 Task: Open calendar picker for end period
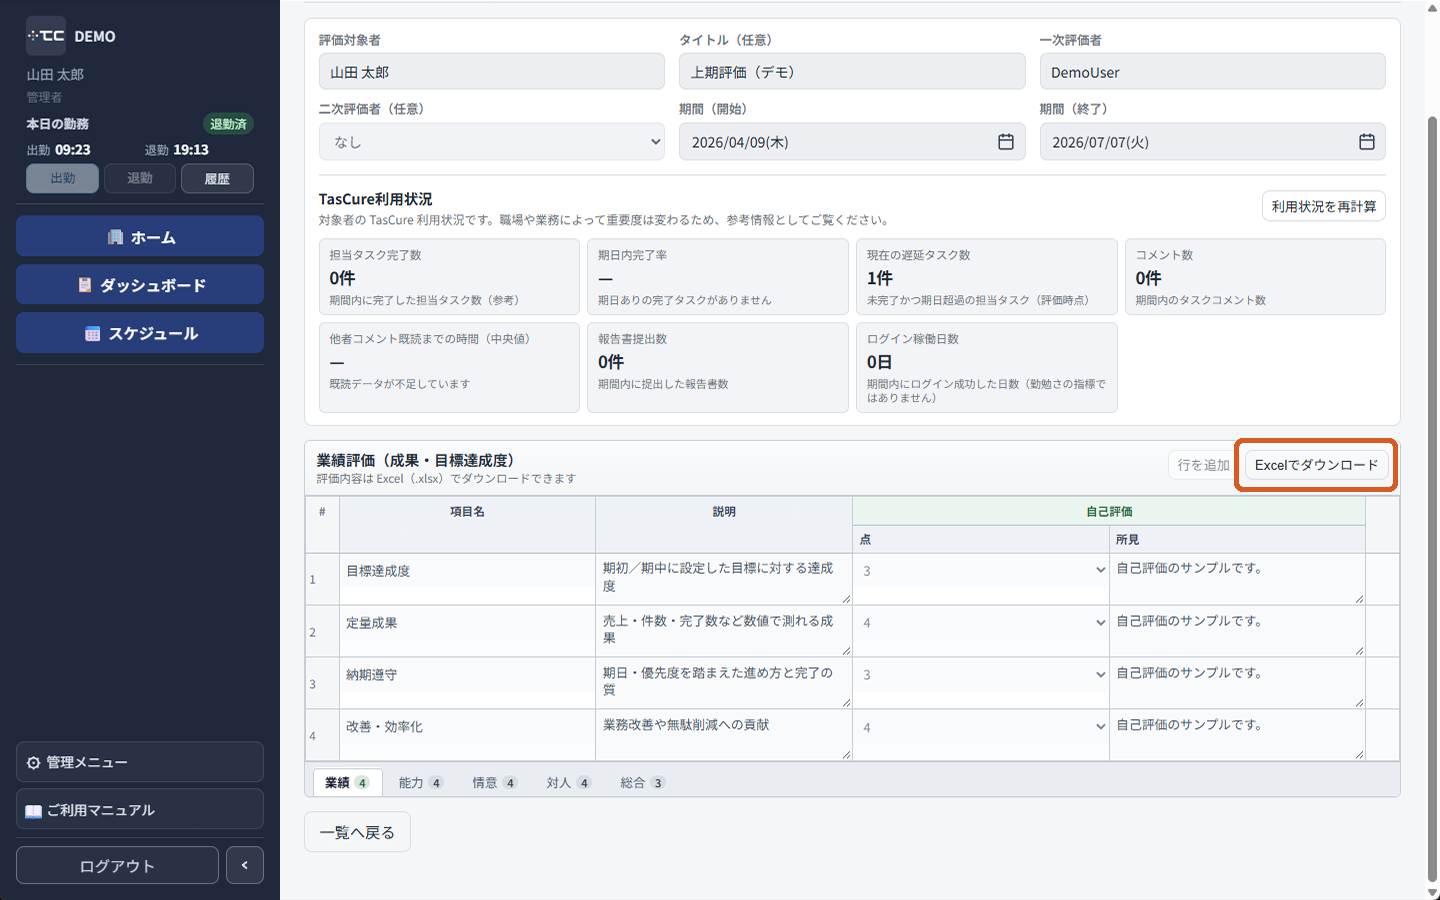(1367, 142)
